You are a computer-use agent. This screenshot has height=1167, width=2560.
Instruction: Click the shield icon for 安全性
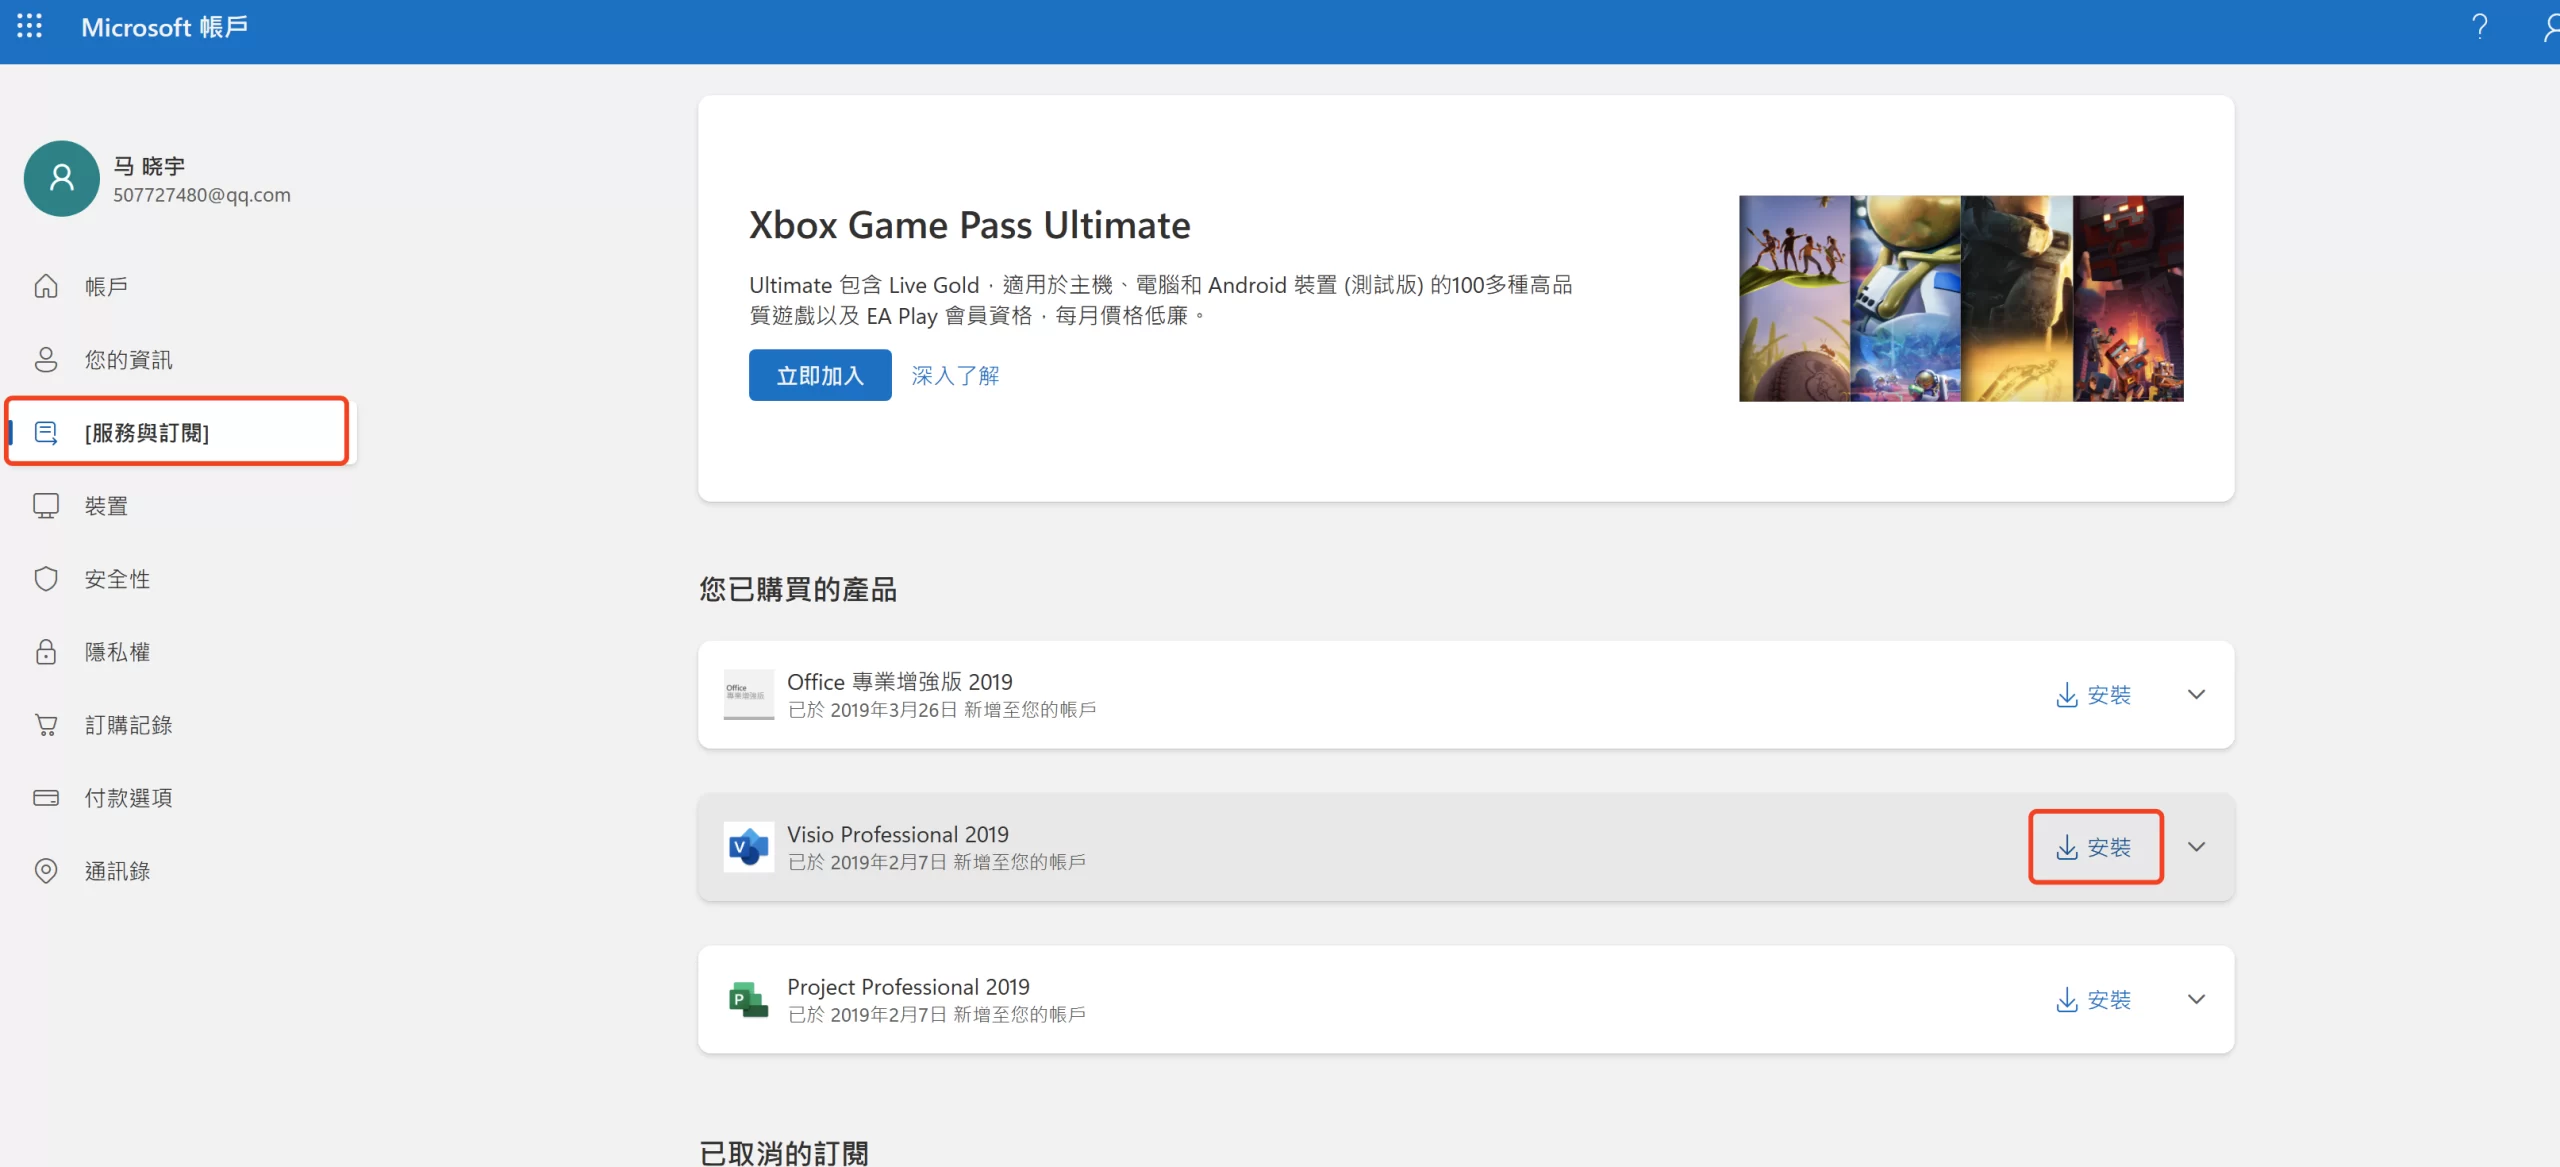[46, 579]
